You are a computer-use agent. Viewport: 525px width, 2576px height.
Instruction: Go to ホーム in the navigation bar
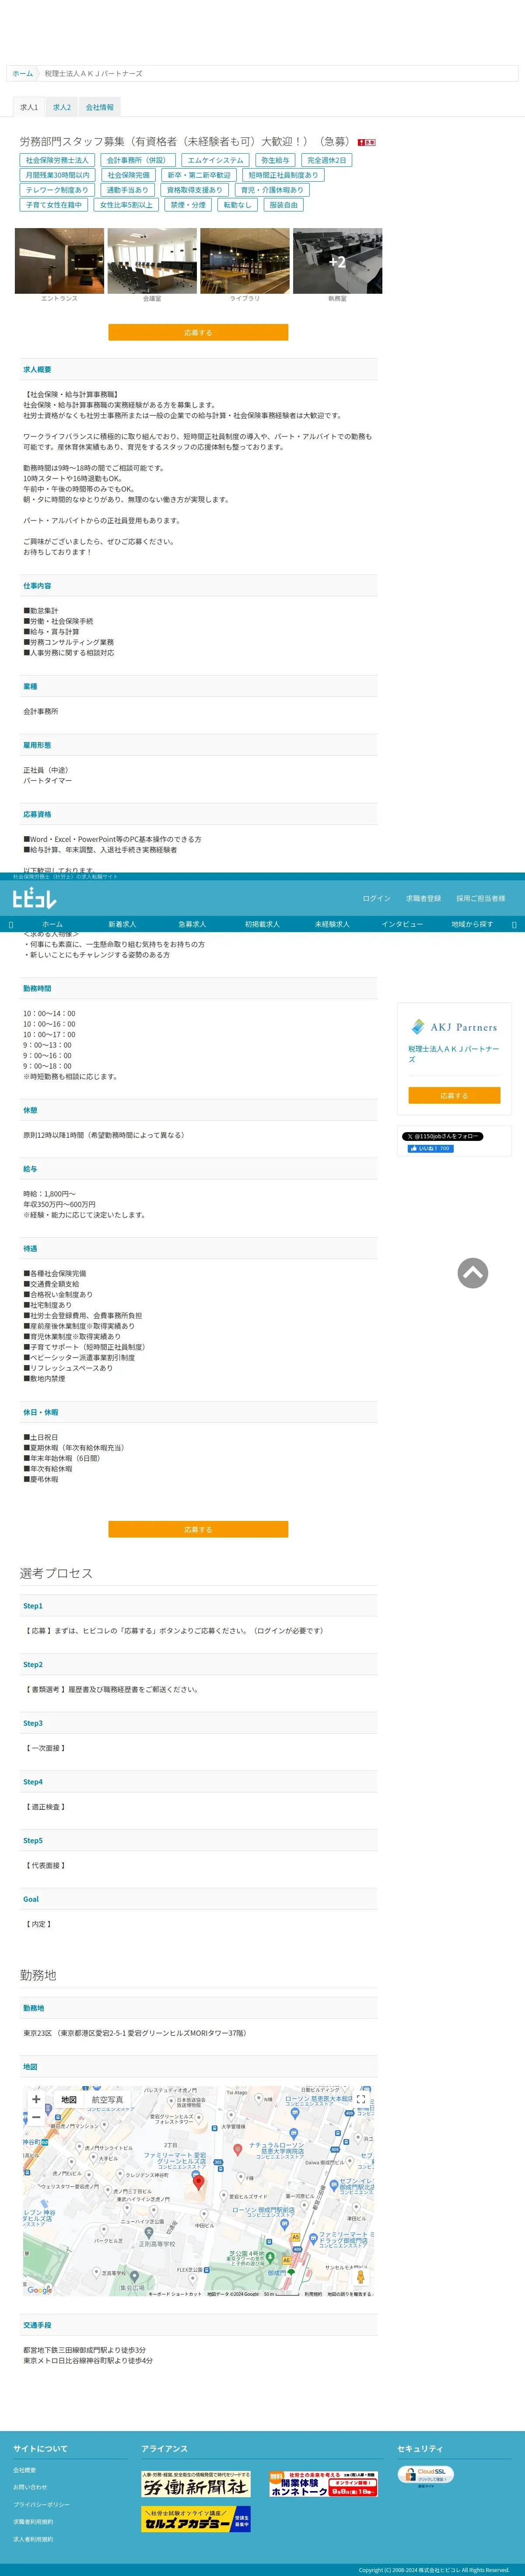(x=52, y=924)
